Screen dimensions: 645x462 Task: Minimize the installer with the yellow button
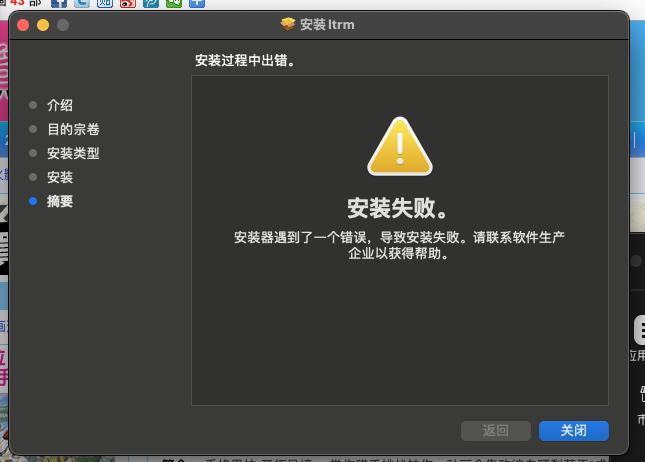[x=43, y=25]
